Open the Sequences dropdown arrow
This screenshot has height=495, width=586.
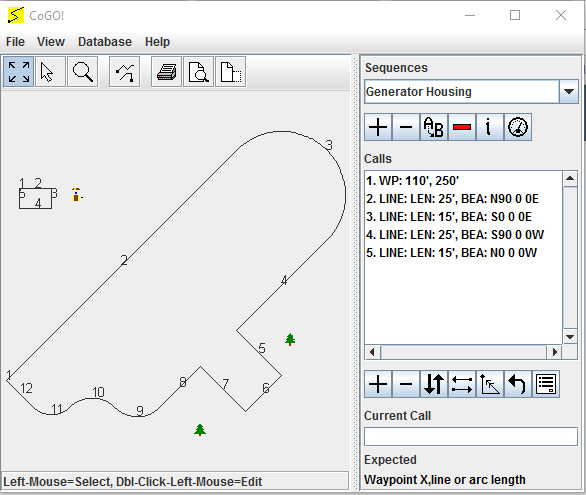[568, 92]
